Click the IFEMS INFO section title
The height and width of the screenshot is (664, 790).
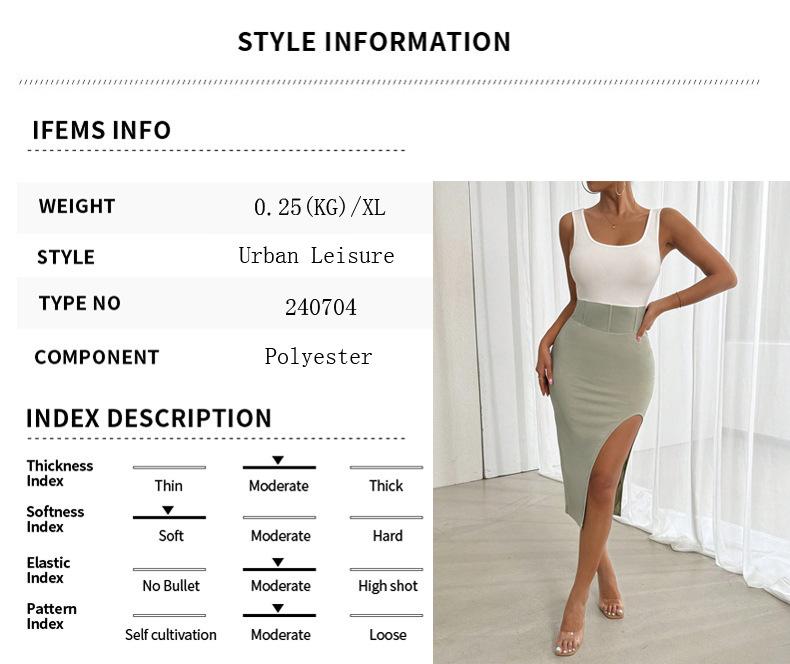point(101,130)
